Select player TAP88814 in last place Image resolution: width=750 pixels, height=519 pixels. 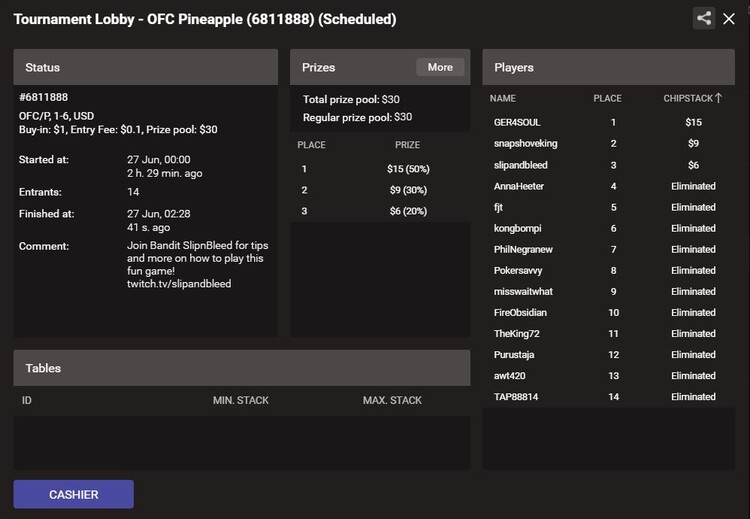tap(608, 397)
